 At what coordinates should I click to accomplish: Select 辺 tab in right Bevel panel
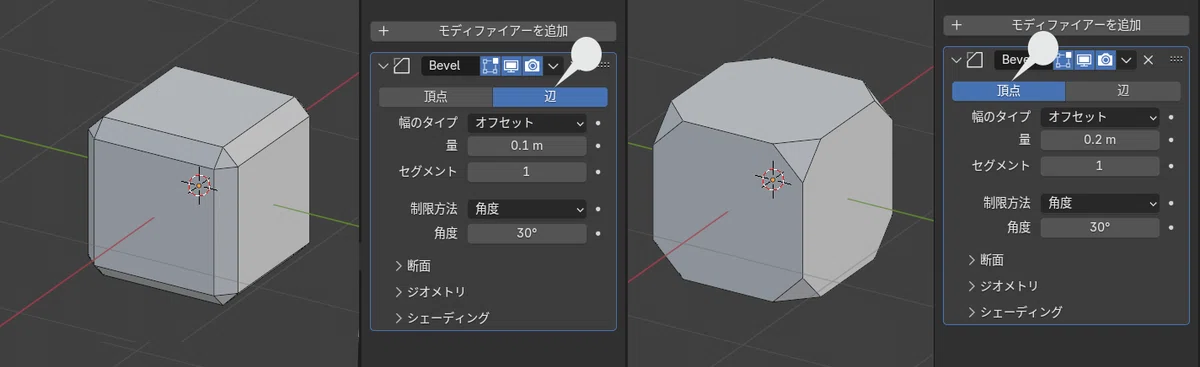[1122, 91]
